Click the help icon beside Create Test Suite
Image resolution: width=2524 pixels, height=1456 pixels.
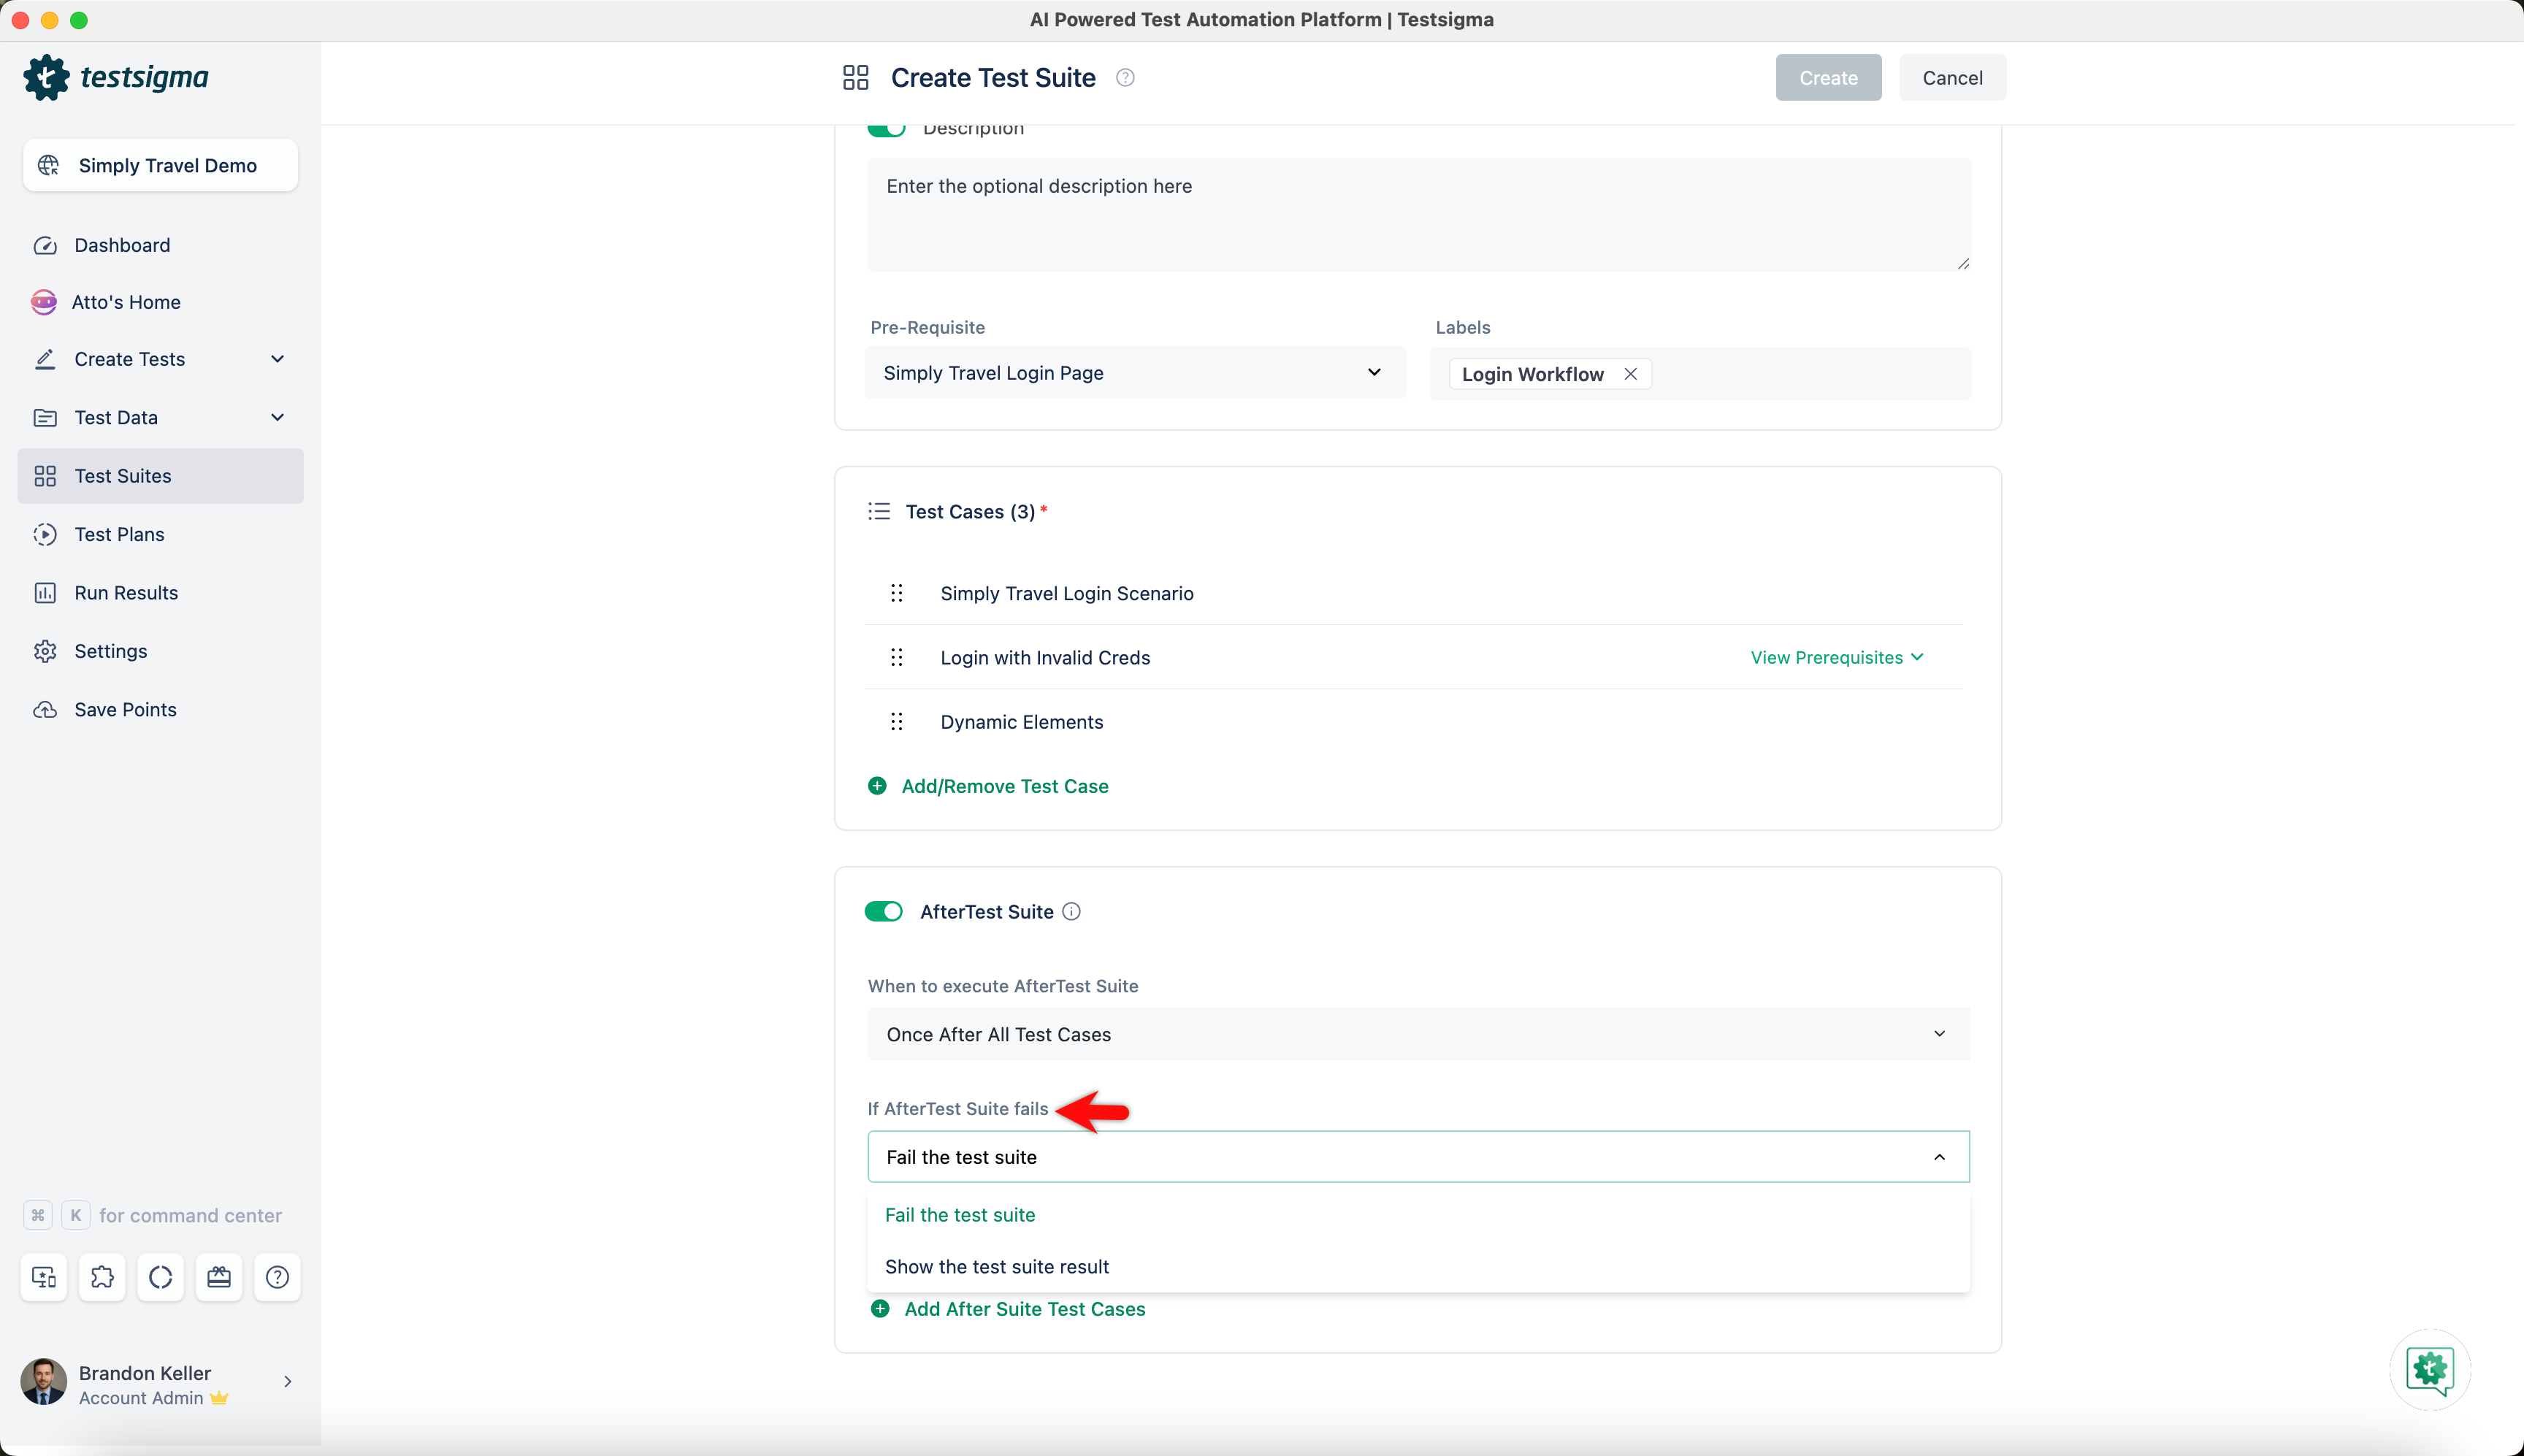(x=1125, y=78)
